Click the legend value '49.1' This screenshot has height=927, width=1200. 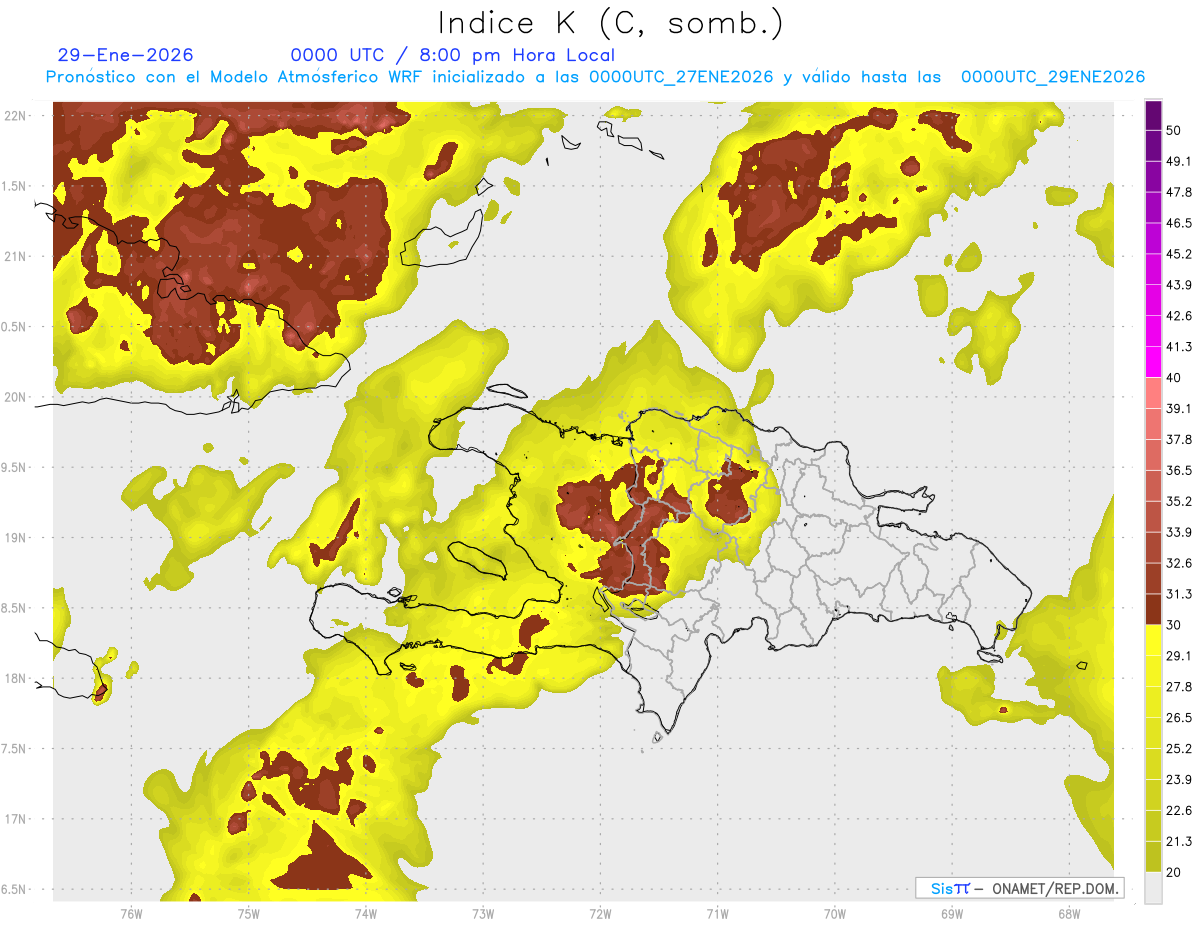point(1179,161)
